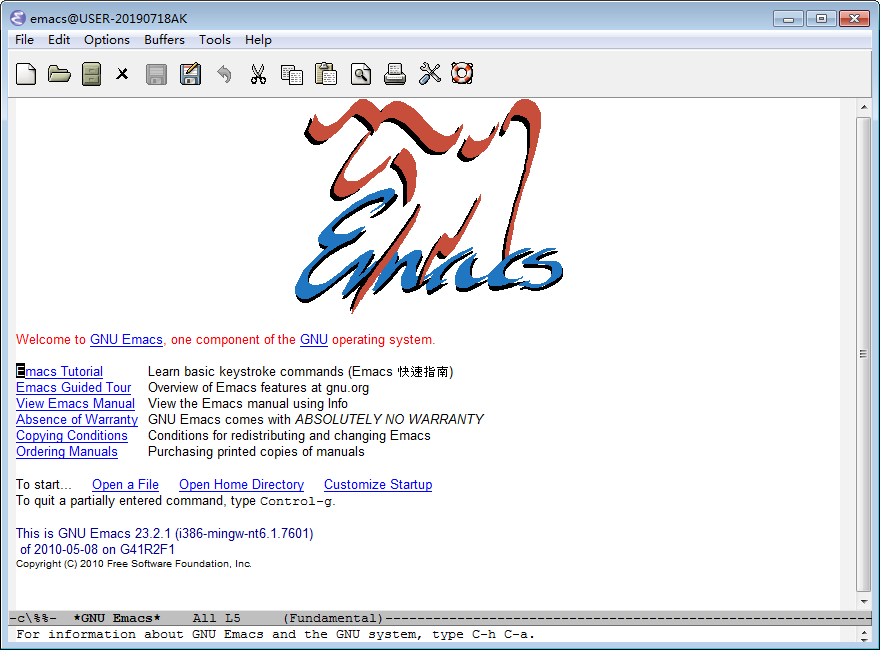
Task: Click the echo area message about GNU Emacs
Action: click(276, 634)
